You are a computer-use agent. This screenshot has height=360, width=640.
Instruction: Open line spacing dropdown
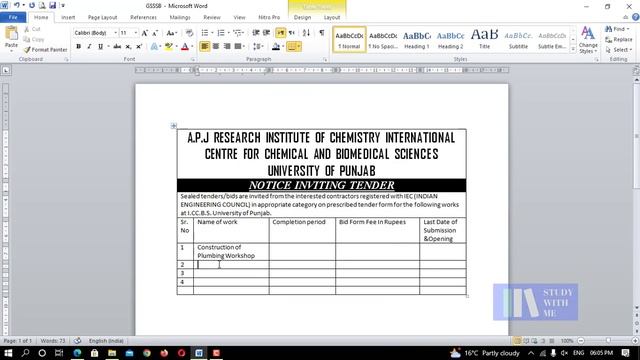(258, 47)
